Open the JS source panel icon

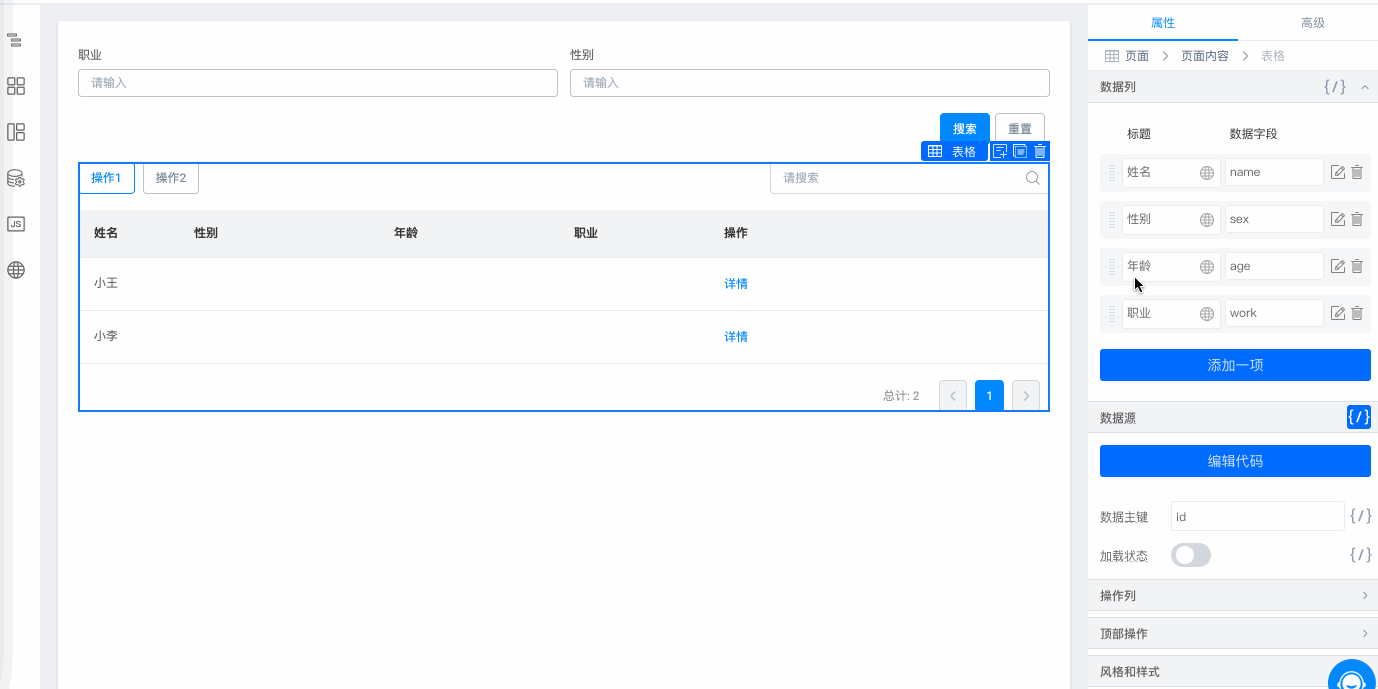point(15,224)
